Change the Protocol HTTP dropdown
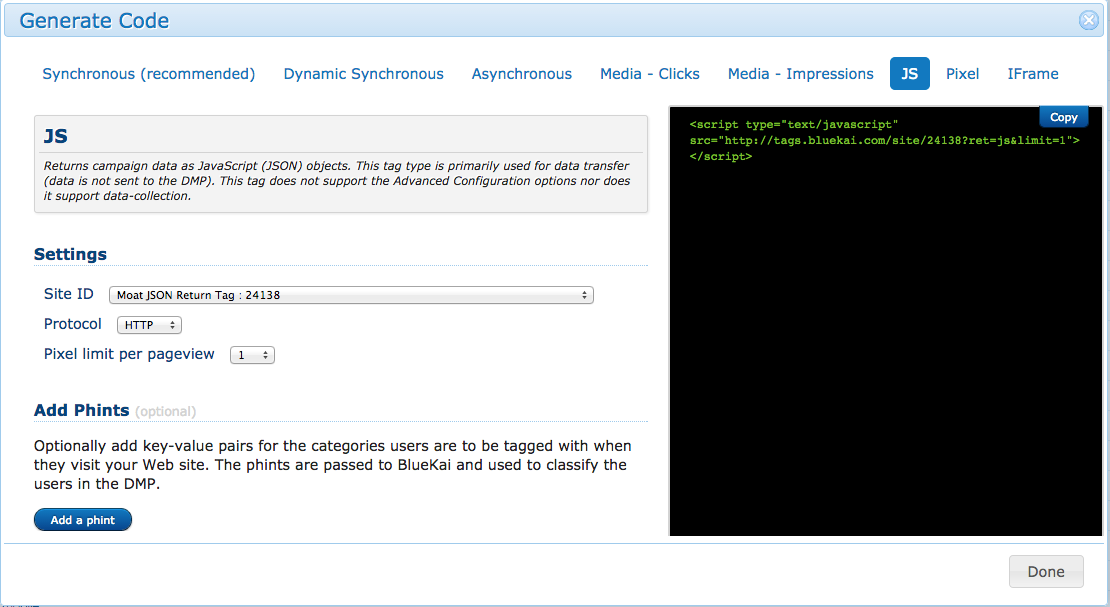The image size is (1110, 607). click(x=149, y=325)
